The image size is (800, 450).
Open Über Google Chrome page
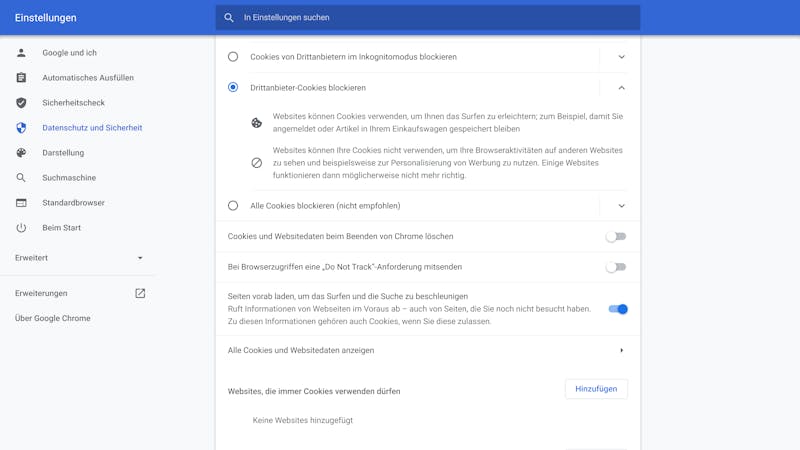pyautogui.click(x=53, y=318)
